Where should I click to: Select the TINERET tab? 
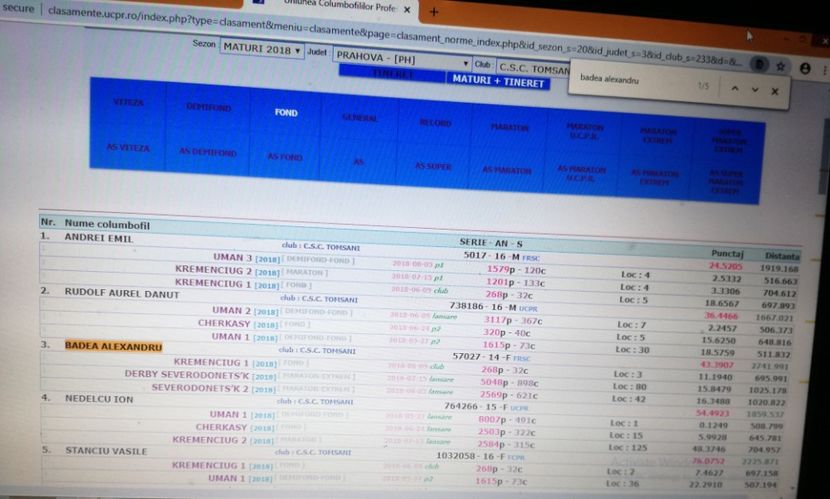tap(390, 73)
